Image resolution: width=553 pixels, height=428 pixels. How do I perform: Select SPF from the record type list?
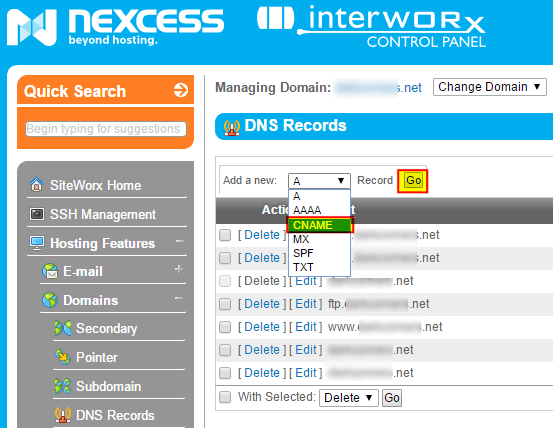pyautogui.click(x=319, y=253)
